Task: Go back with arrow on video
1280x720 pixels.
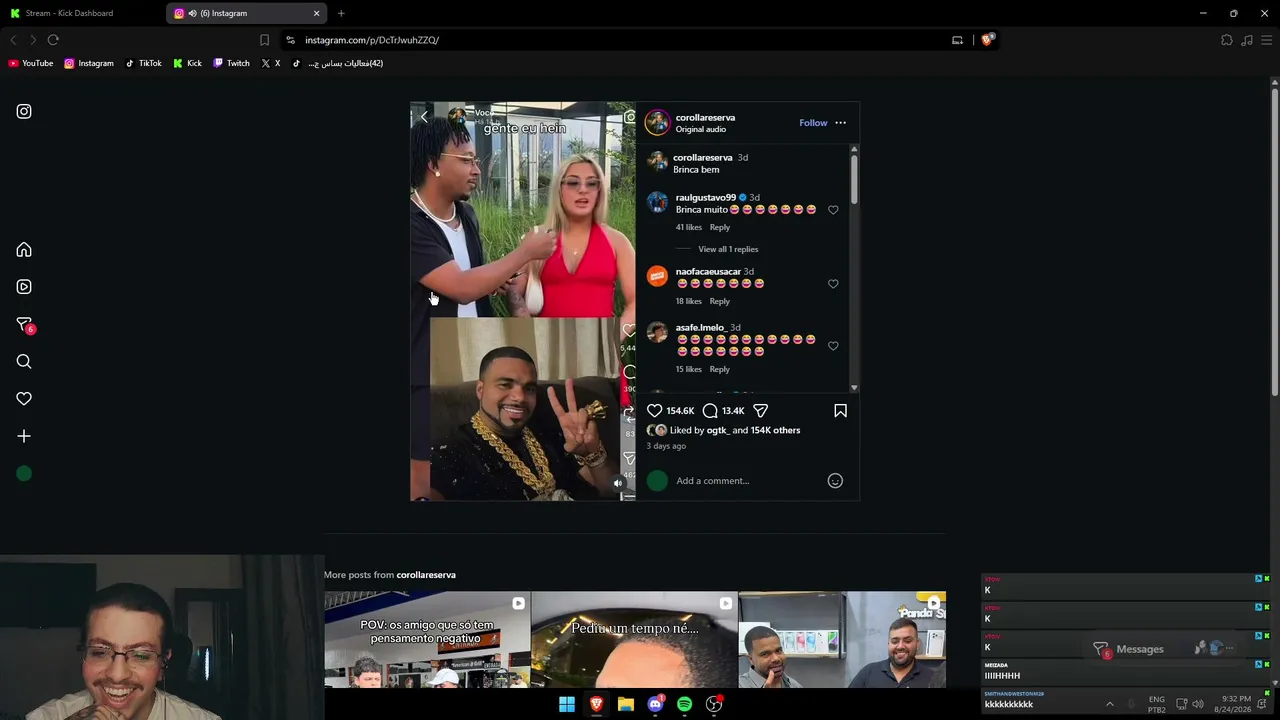Action: (424, 117)
